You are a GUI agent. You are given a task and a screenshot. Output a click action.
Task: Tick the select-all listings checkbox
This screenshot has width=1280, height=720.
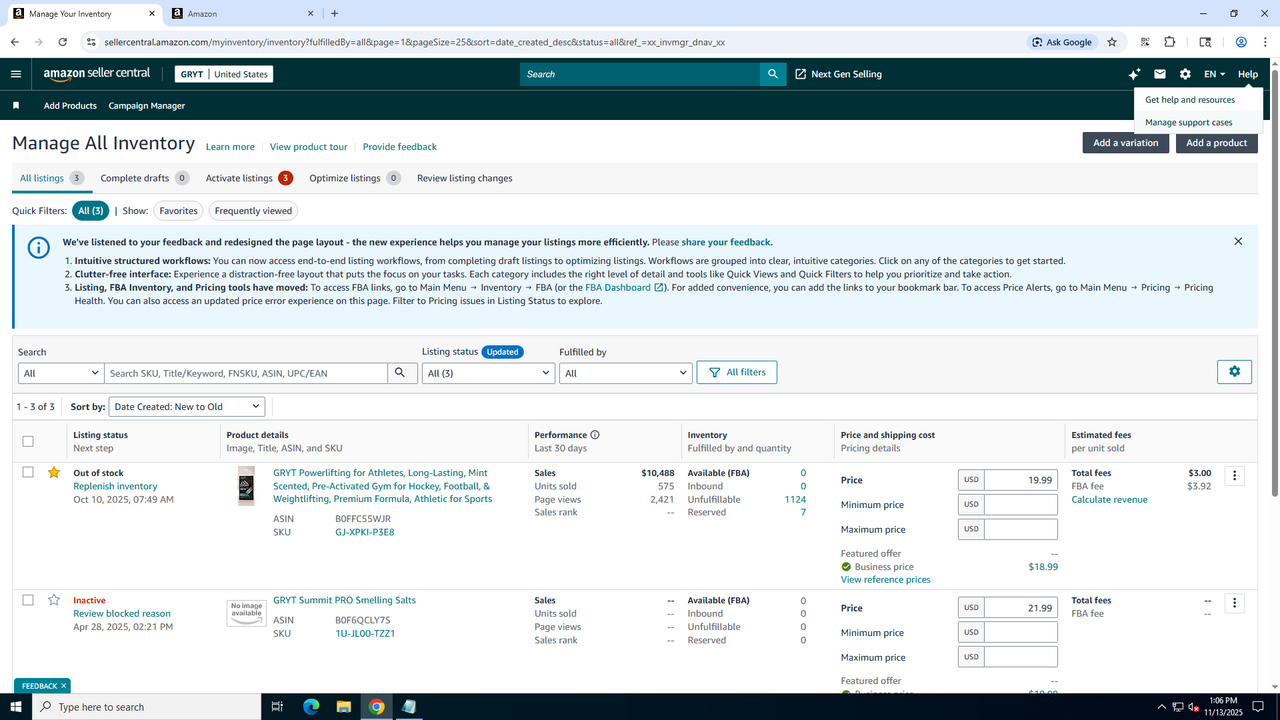click(28, 441)
